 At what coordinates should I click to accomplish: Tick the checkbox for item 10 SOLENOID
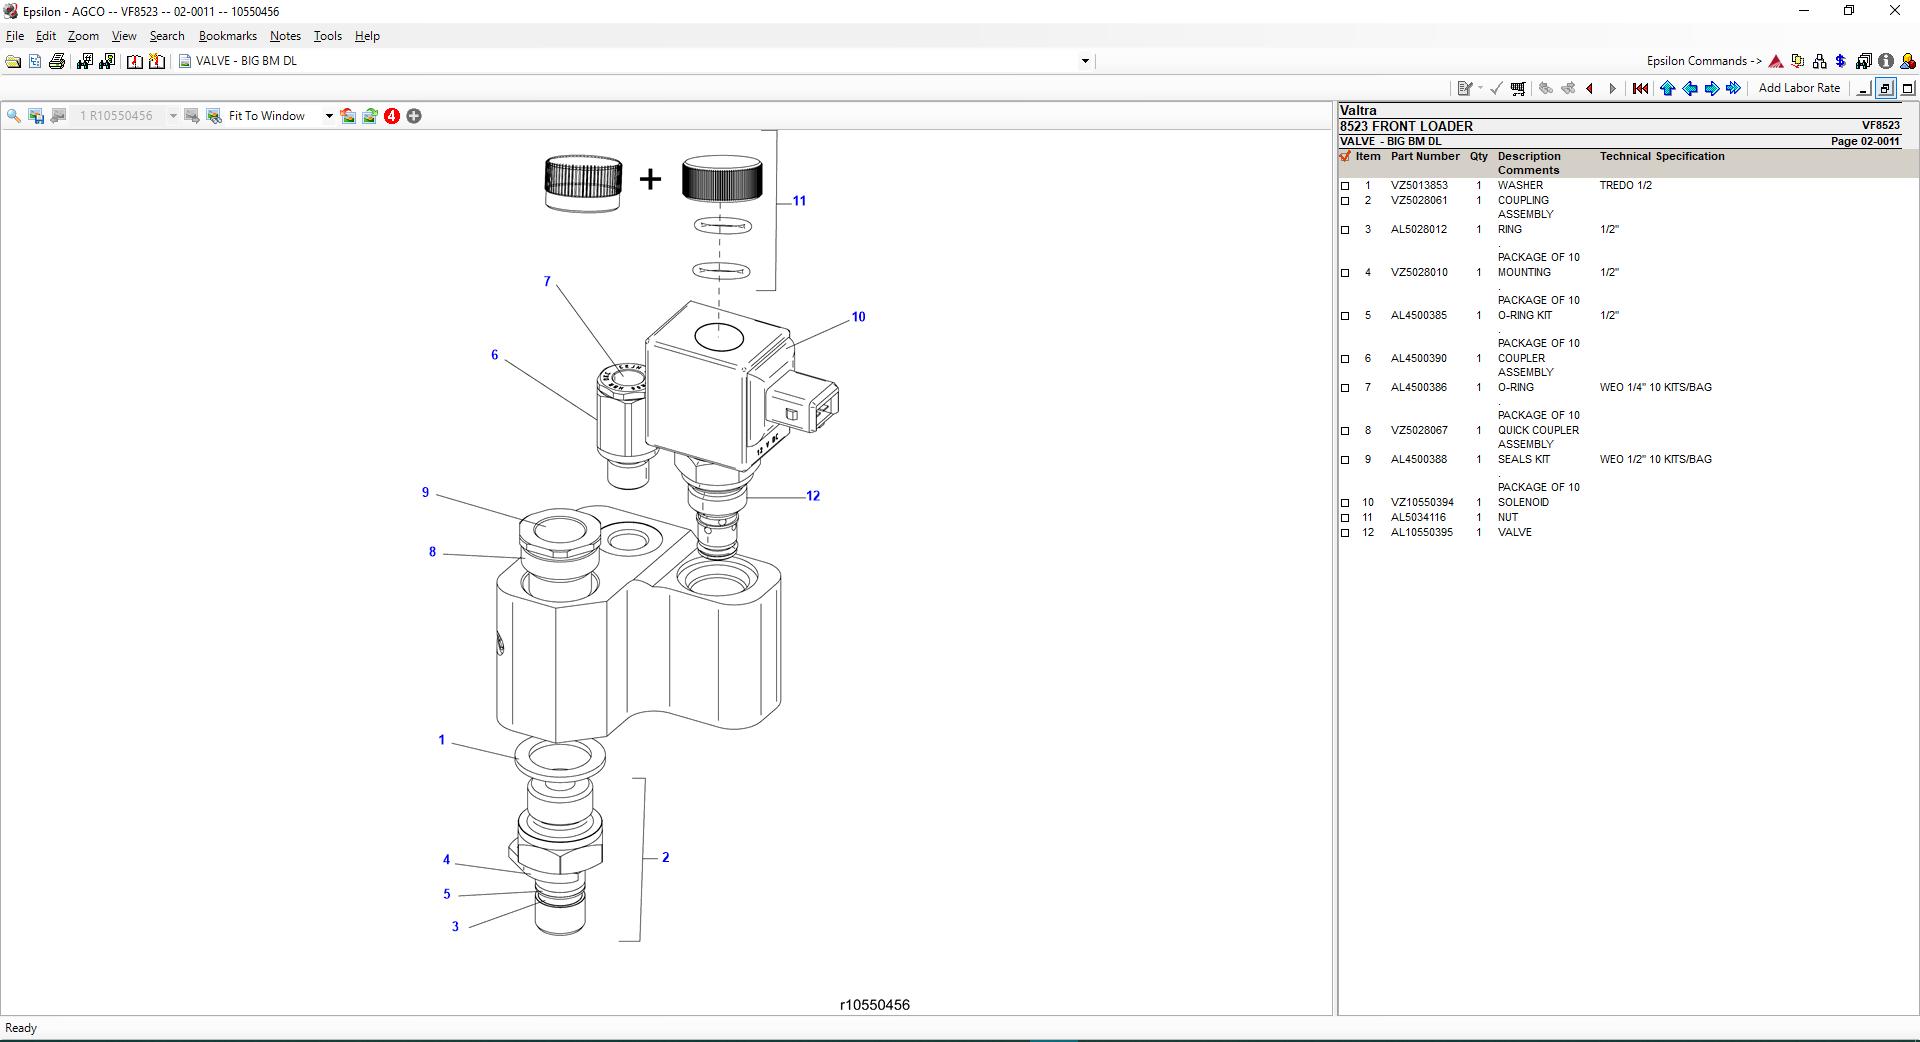point(1345,503)
